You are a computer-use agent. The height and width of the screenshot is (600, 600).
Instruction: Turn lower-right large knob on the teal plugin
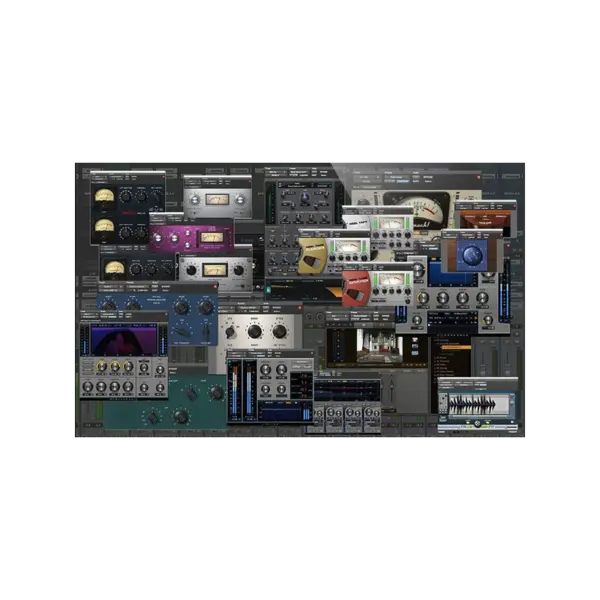pyautogui.click(x=181, y=417)
